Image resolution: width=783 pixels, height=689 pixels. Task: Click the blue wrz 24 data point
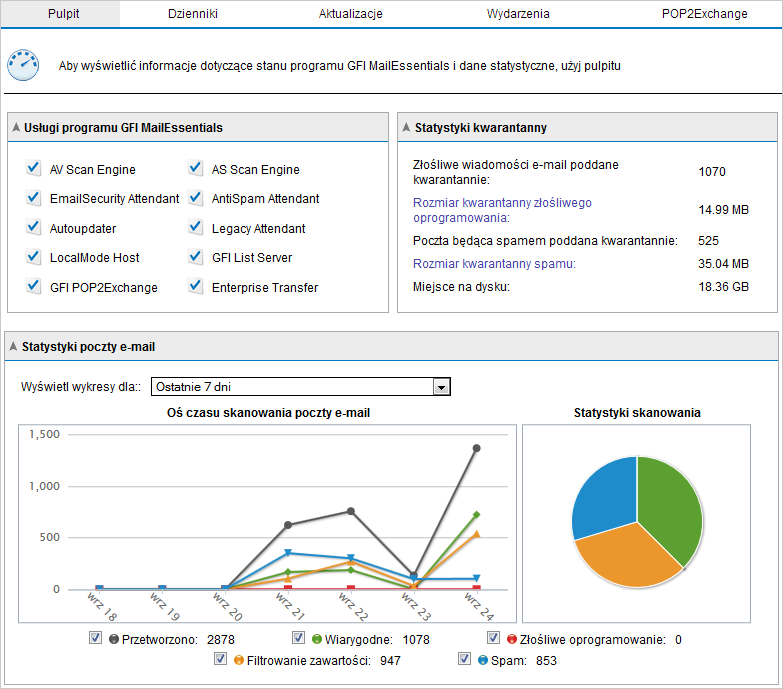(476, 578)
